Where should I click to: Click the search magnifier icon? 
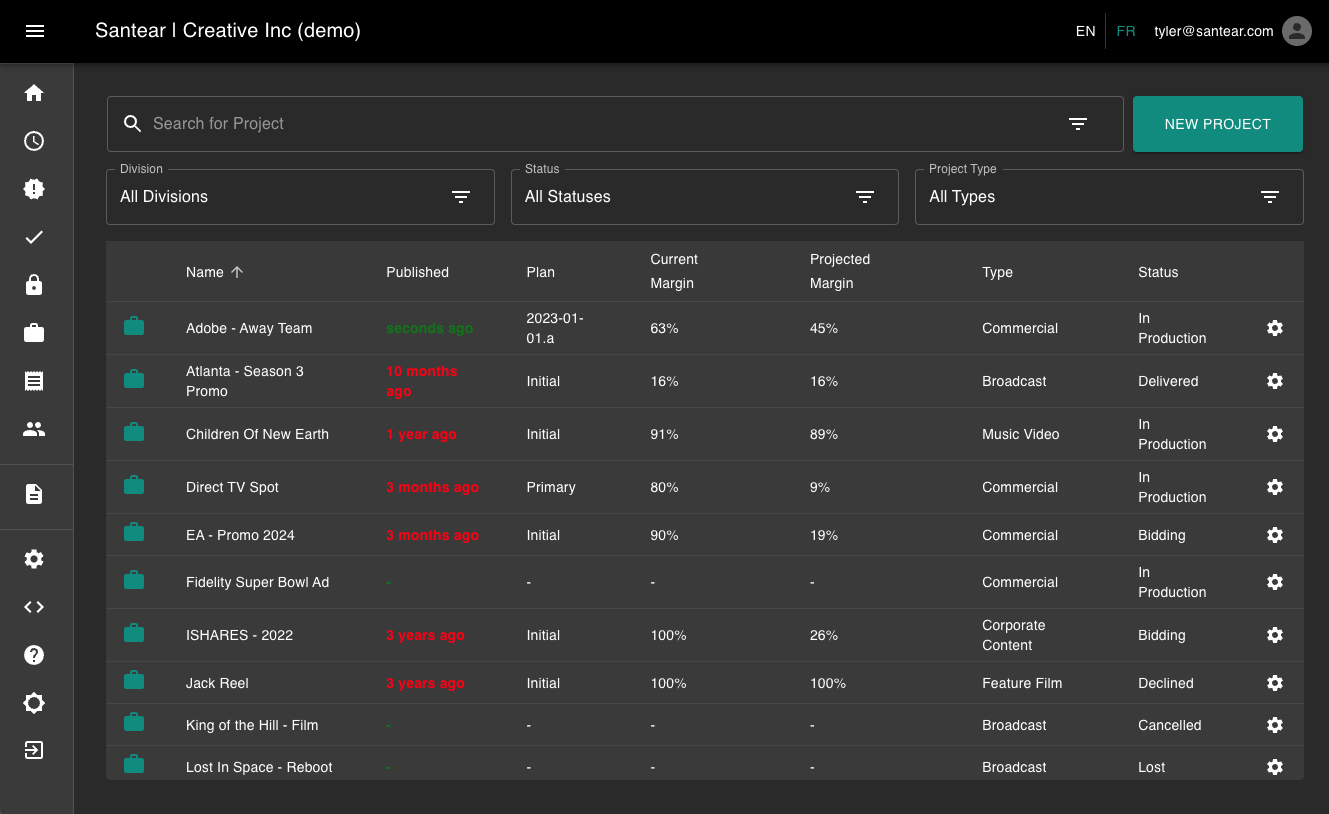(132, 124)
